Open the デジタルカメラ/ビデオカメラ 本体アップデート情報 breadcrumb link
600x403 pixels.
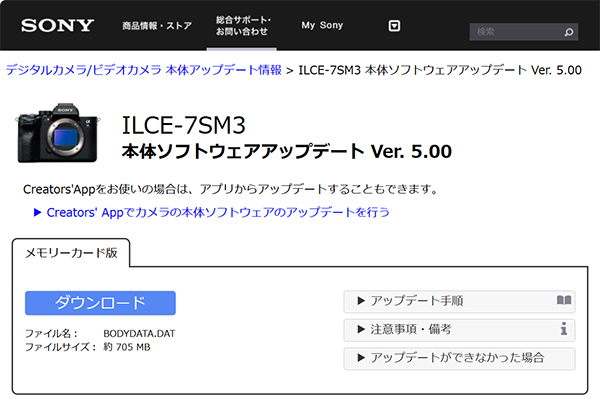point(143,70)
